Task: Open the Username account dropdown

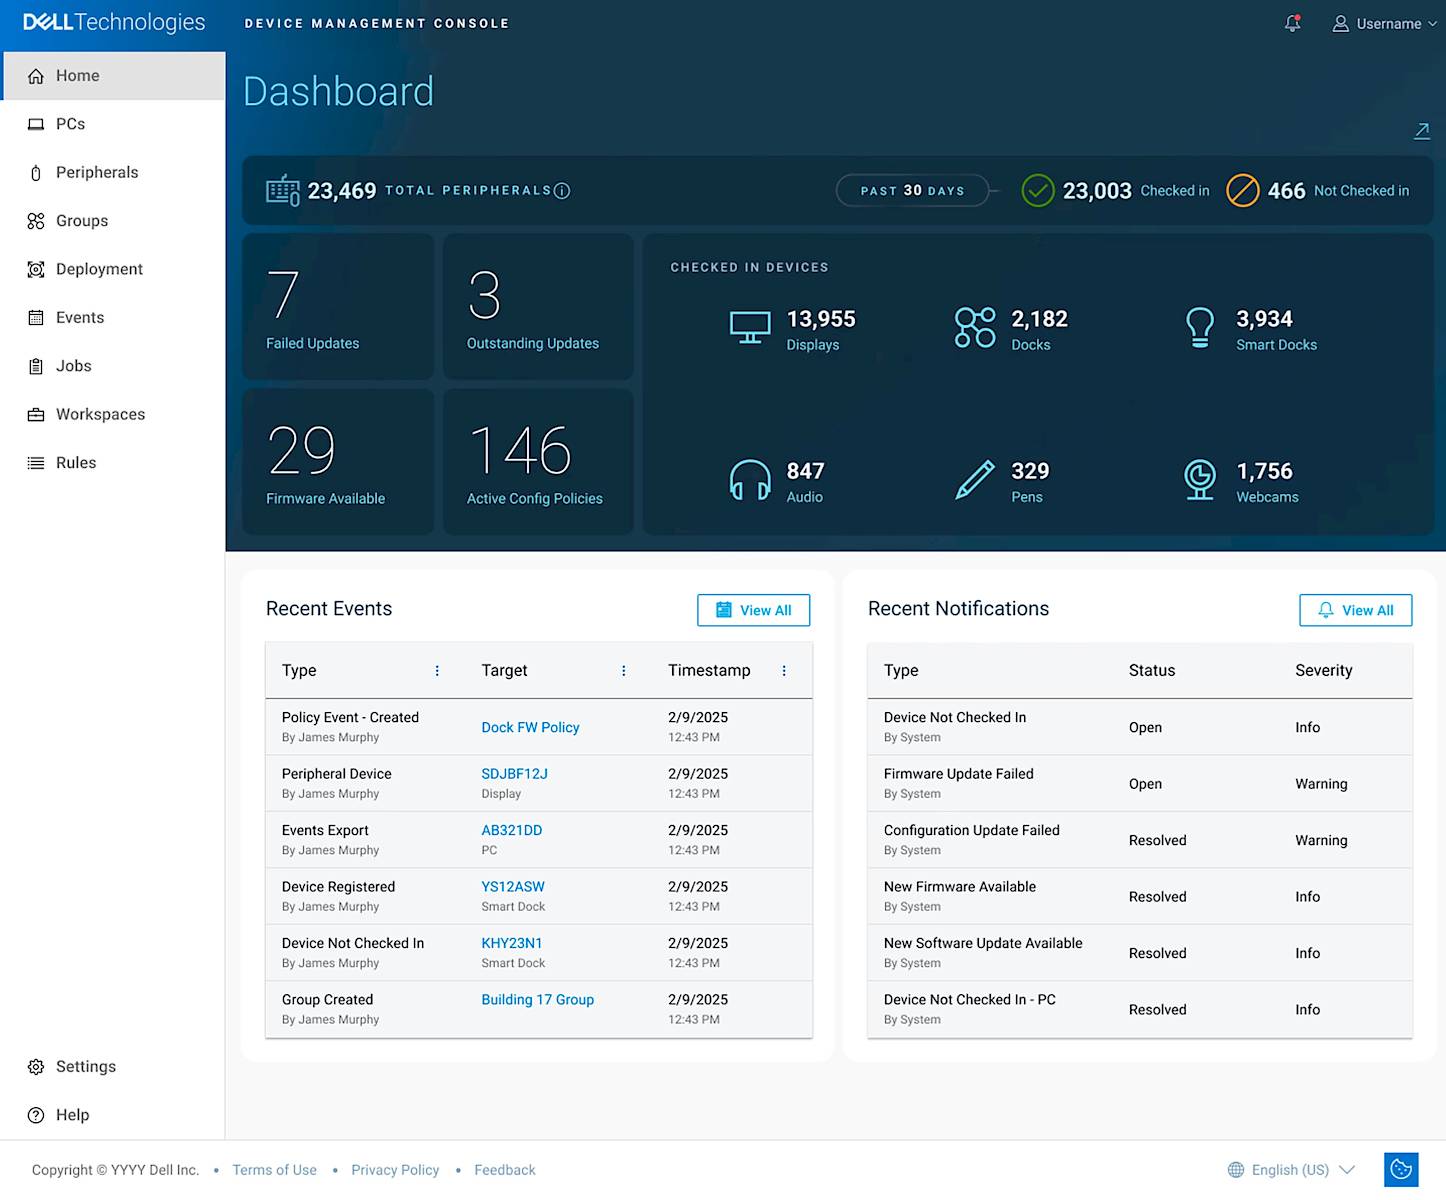Action: (1385, 24)
